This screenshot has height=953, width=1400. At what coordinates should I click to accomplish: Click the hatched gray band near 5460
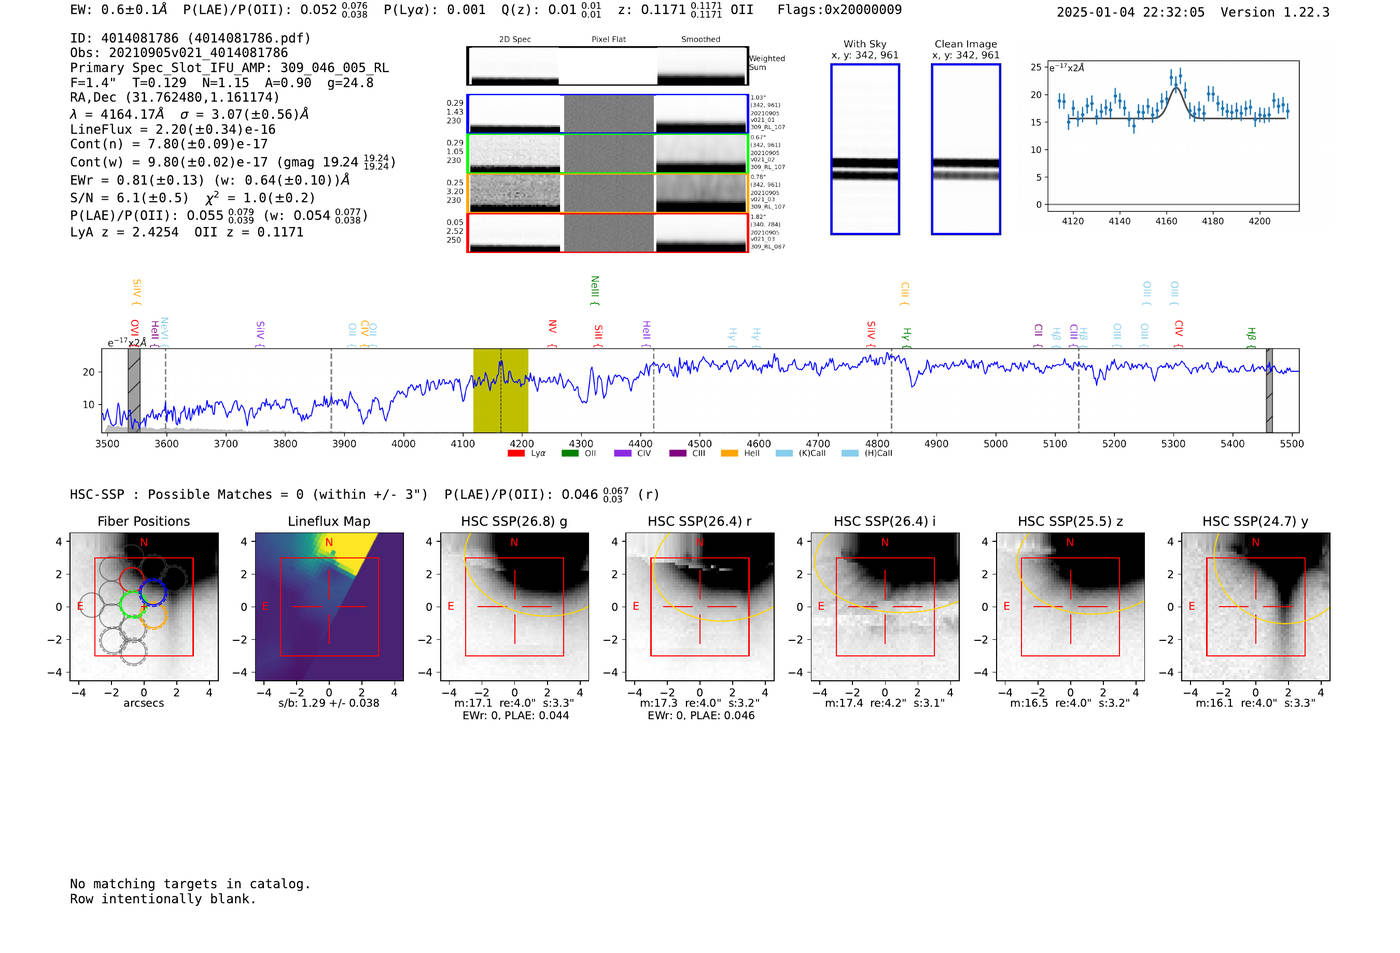pos(1269,390)
